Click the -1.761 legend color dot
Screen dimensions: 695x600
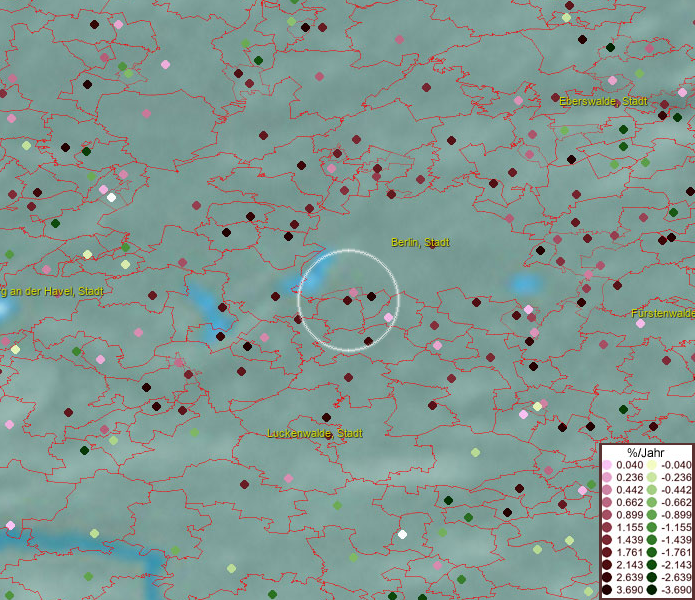pos(652,552)
